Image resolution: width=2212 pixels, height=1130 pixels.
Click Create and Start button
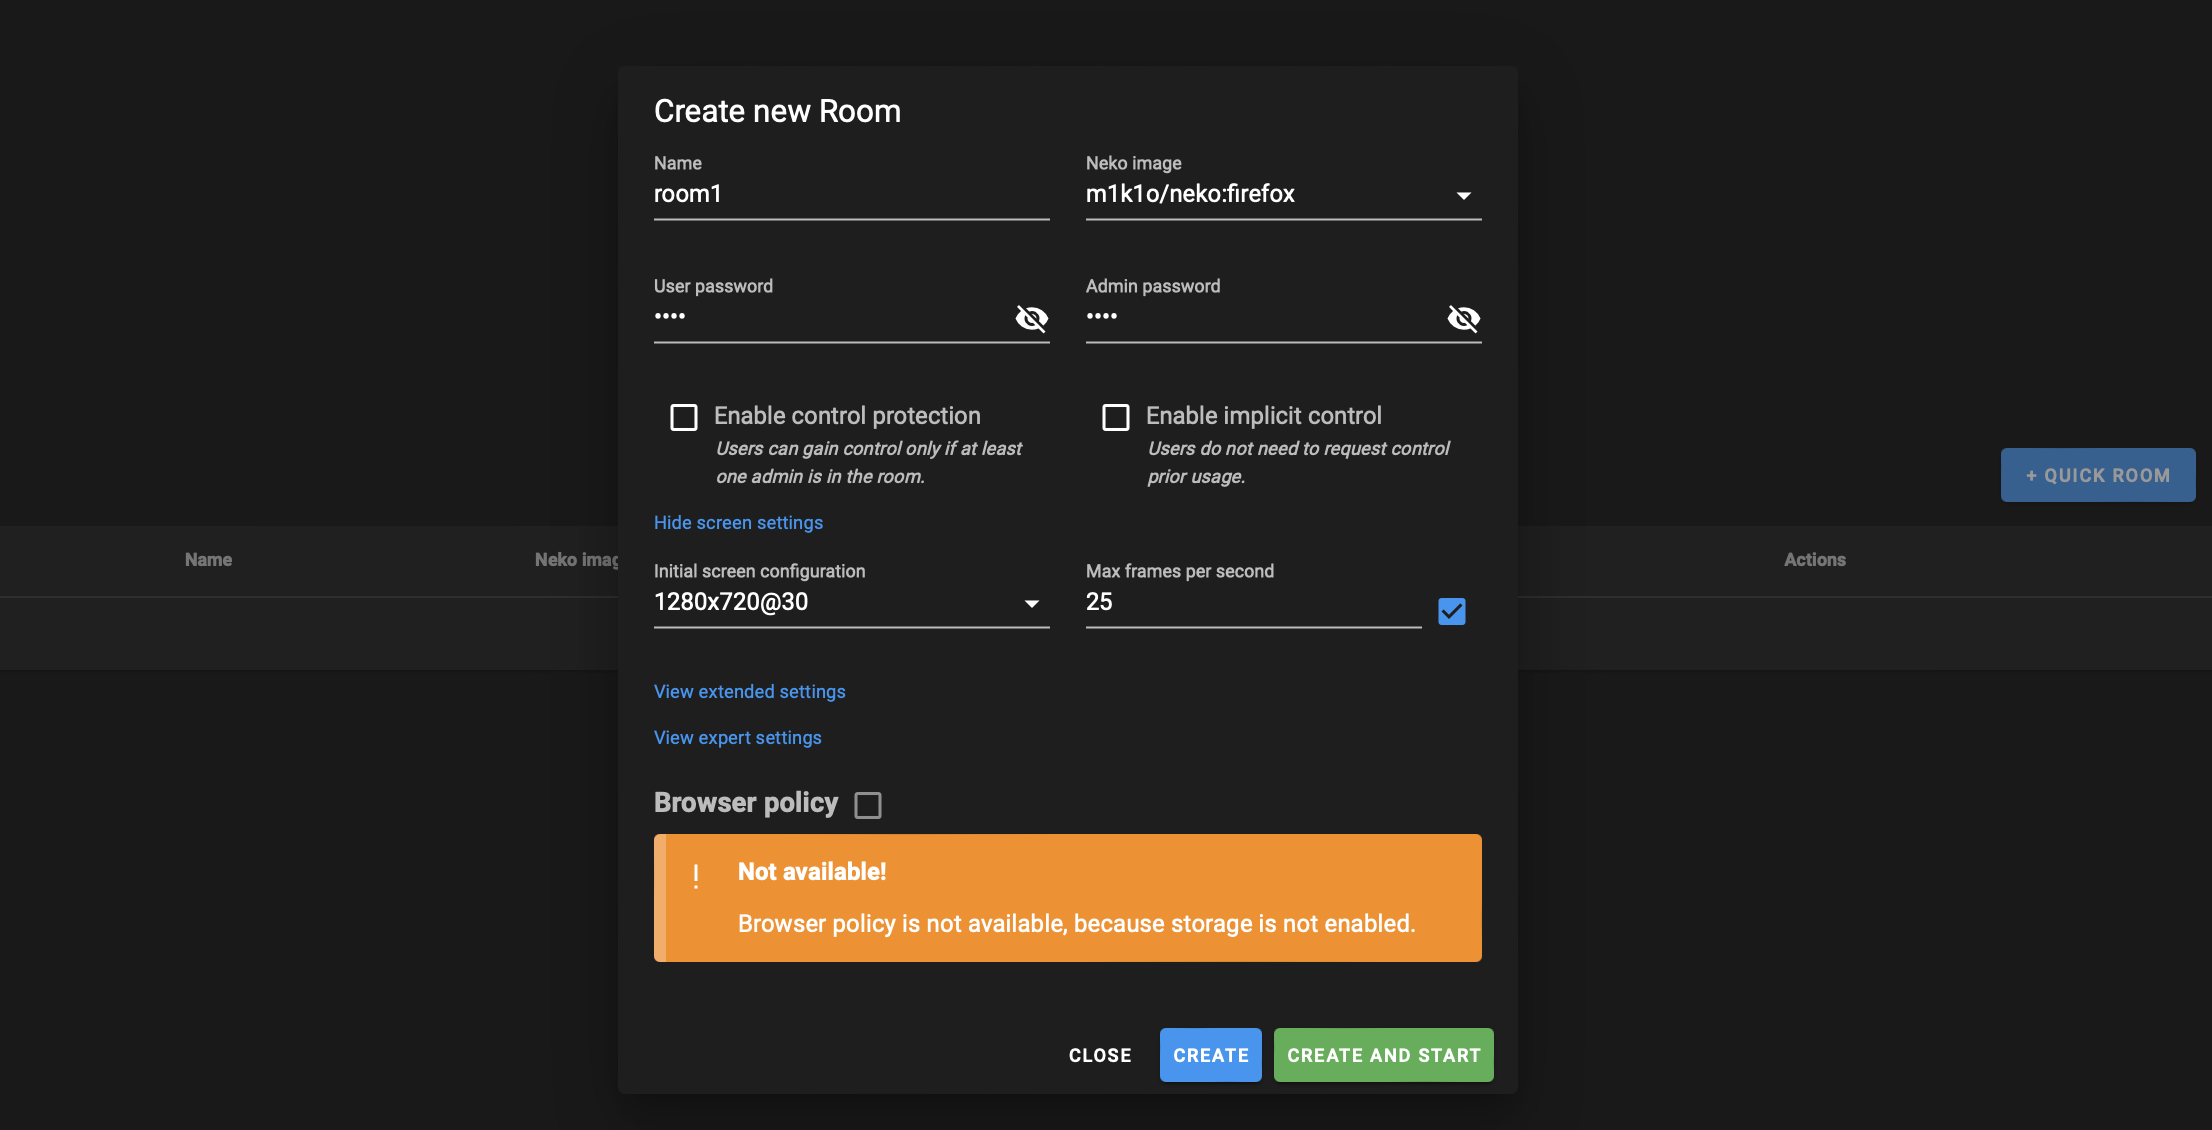pos(1383,1055)
